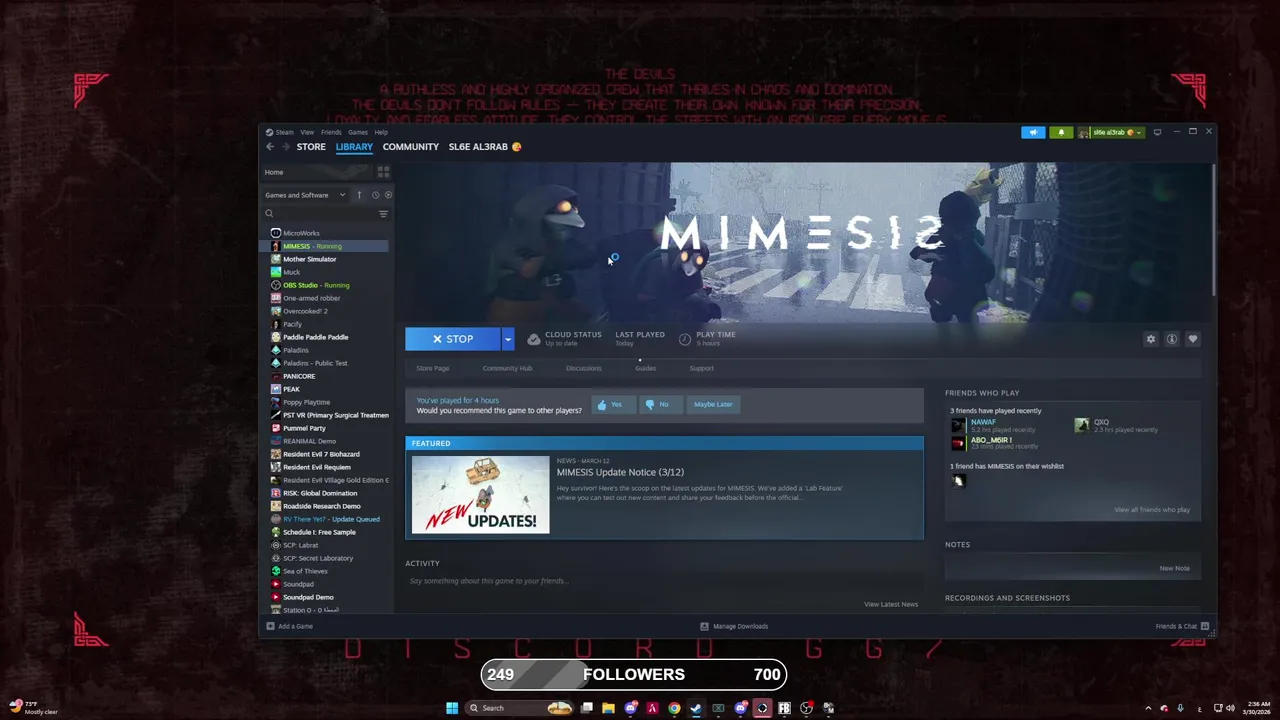Screen dimensions: 1280x720
Task: Open game info icon
Action: [x=1172, y=339]
